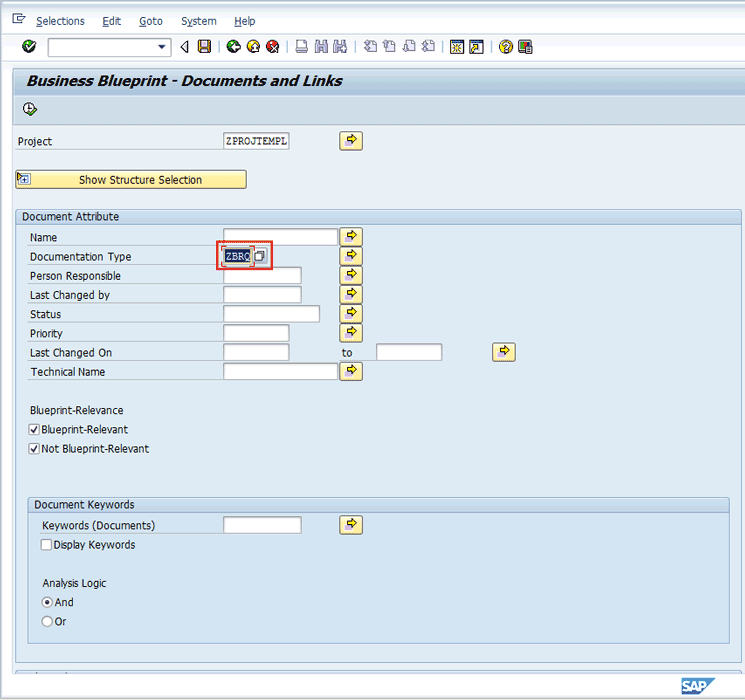The image size is (745, 700).
Task: Click the Generate Shortcut icon
Action: [x=476, y=47]
